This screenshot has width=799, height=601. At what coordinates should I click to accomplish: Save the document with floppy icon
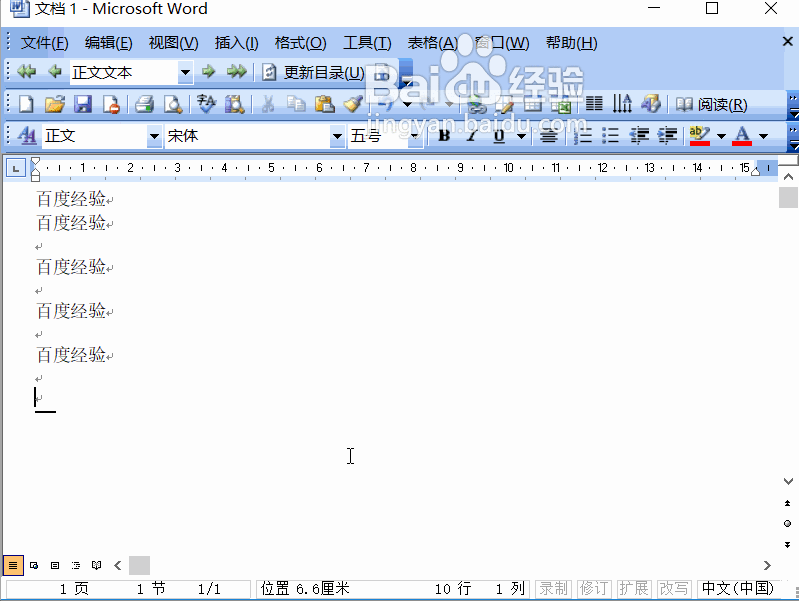(x=83, y=104)
